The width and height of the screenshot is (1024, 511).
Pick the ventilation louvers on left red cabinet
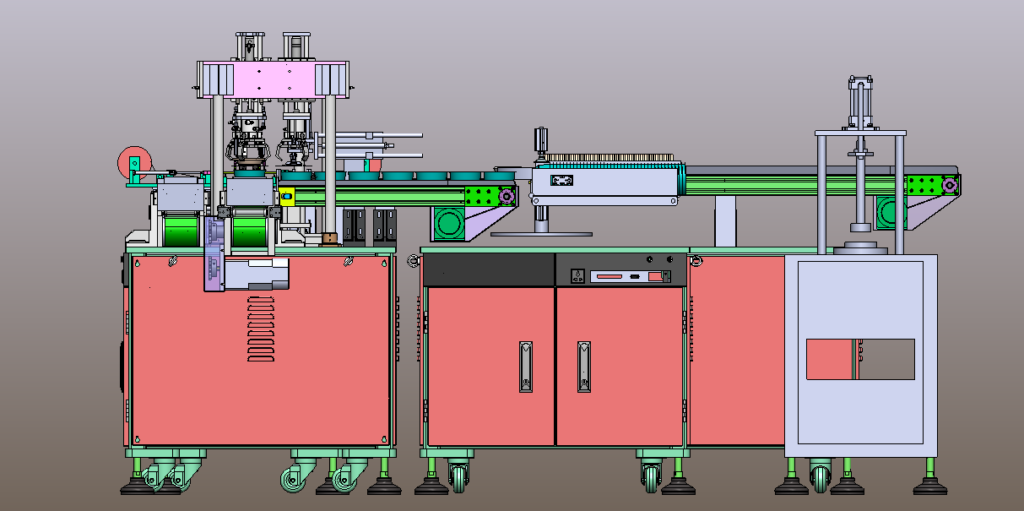point(261,329)
